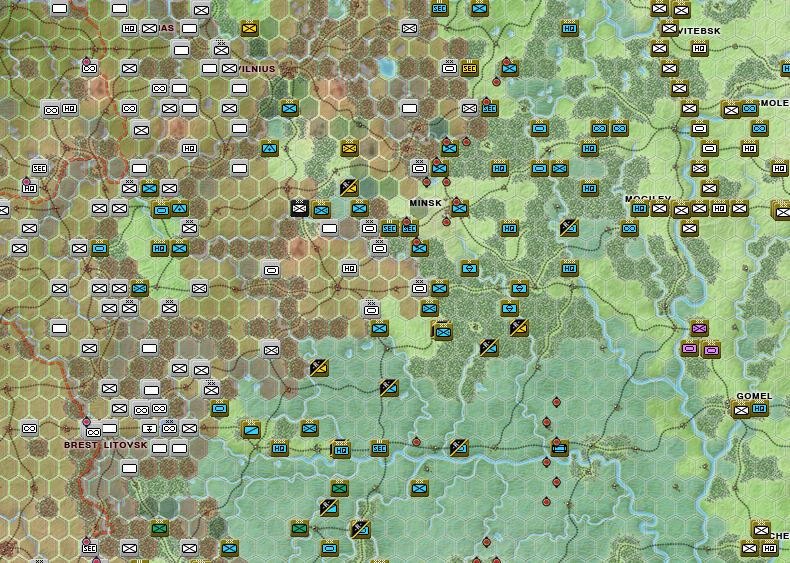Select blue mountain counter south of Vilnius
Viewport: 790px width, 563px height.
pyautogui.click(x=270, y=148)
